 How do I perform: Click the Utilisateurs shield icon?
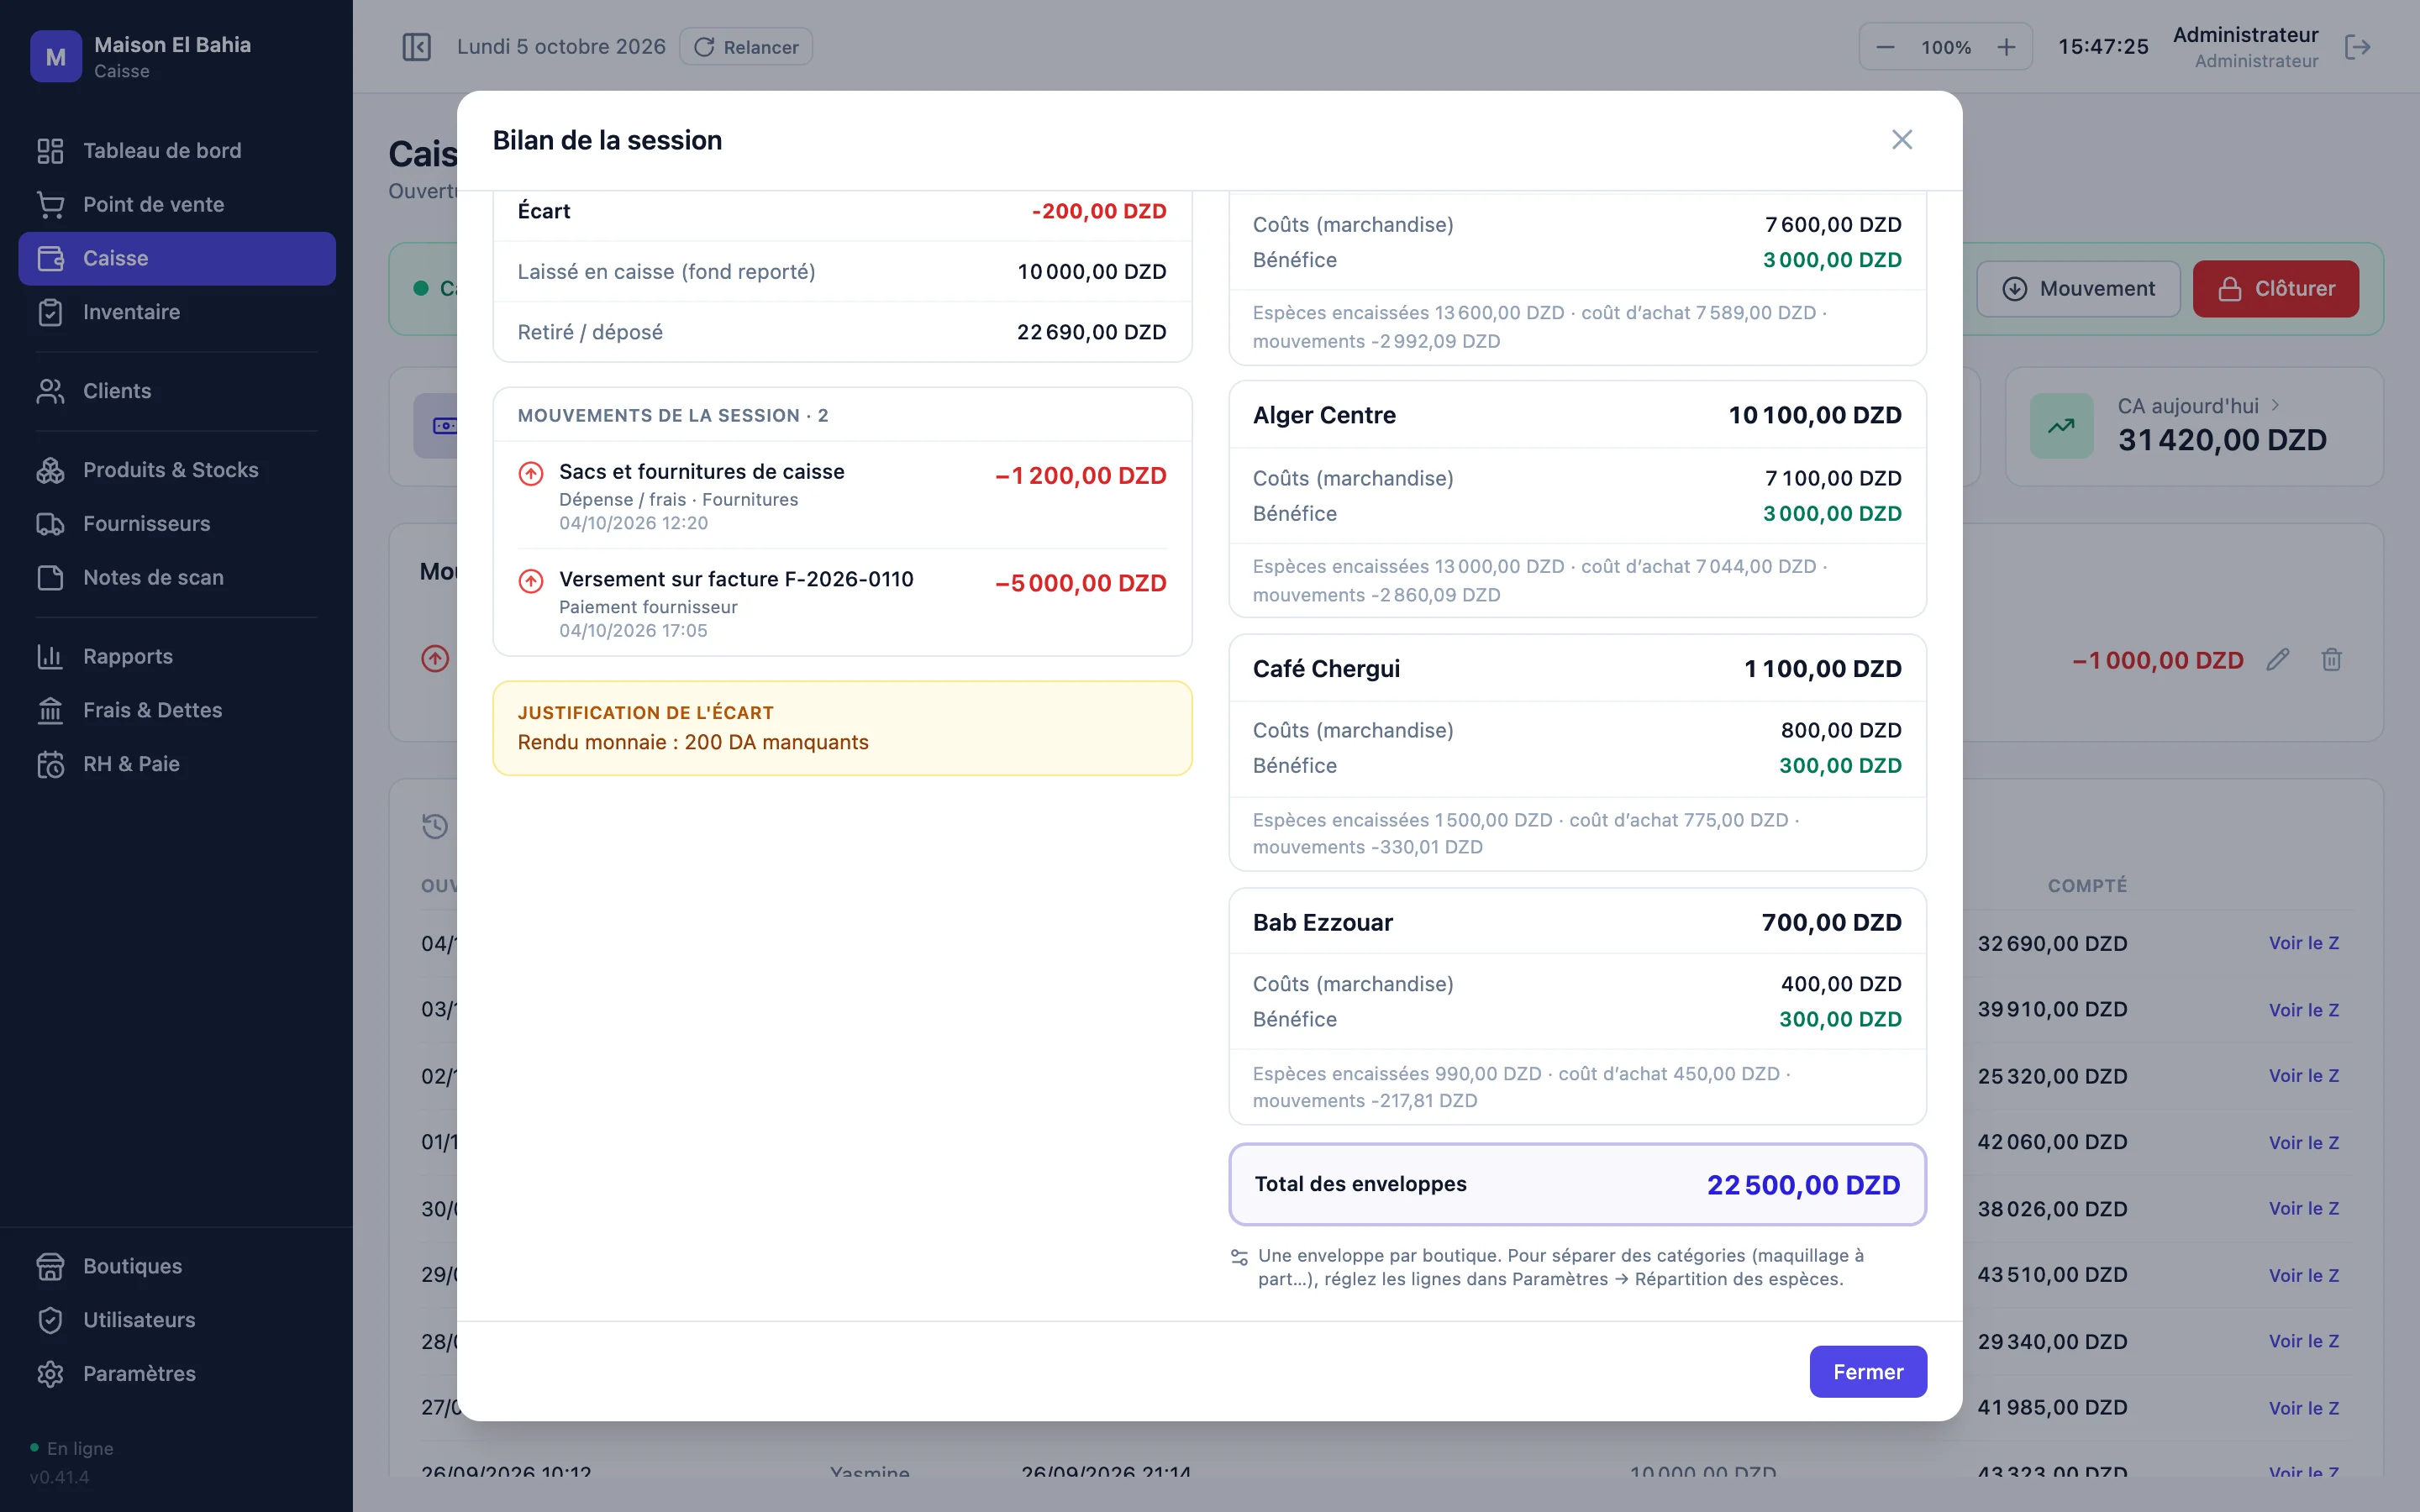(x=50, y=1320)
